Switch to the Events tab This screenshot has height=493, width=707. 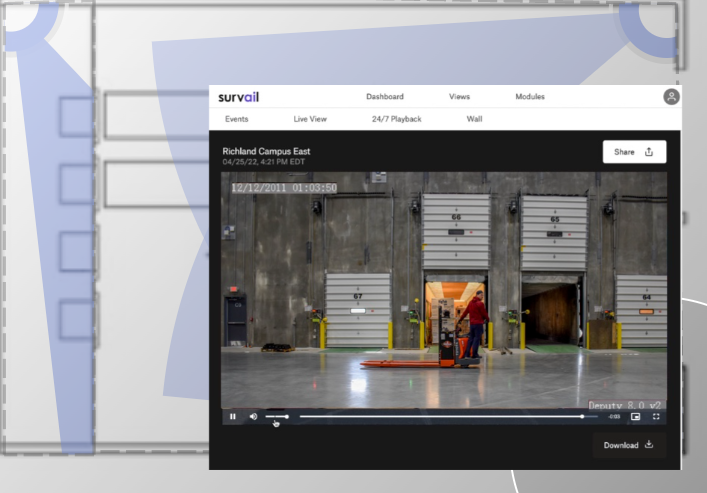click(x=237, y=119)
